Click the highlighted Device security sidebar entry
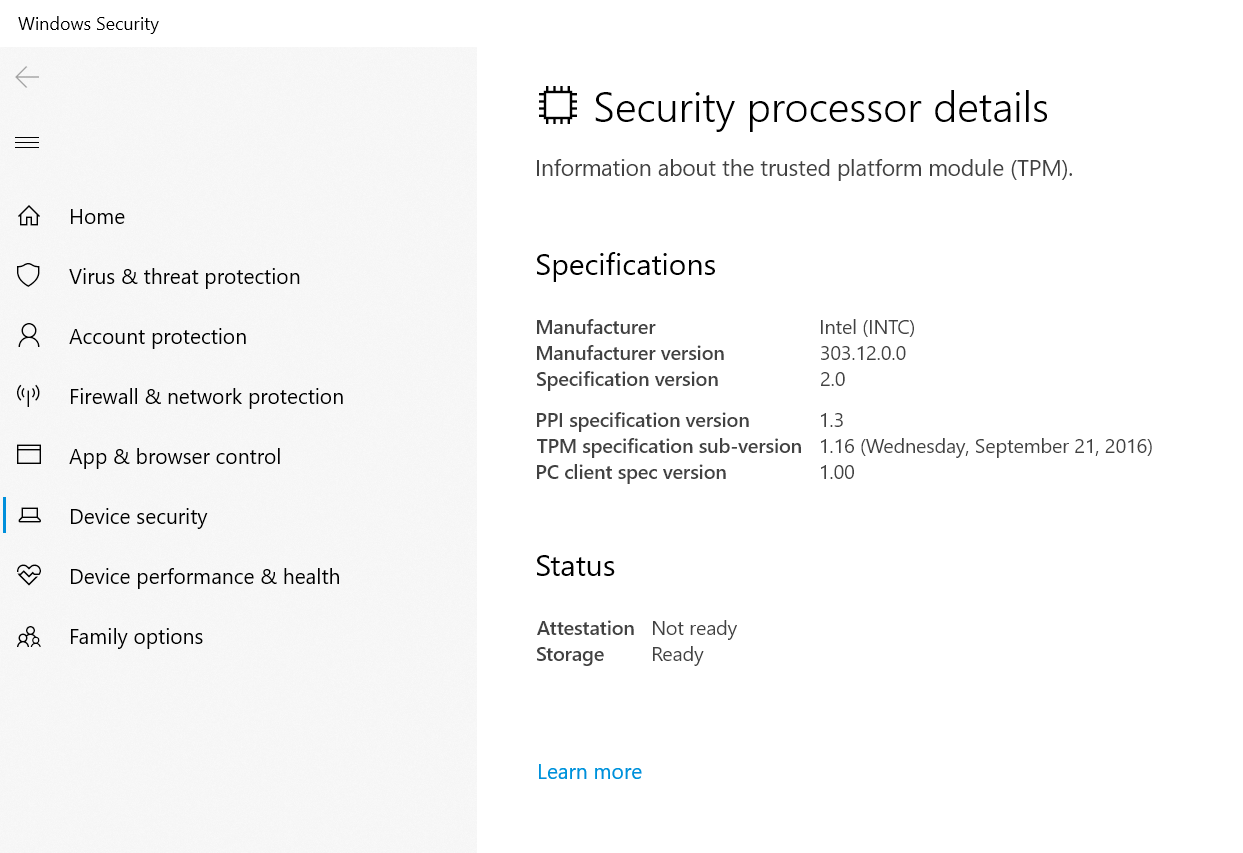 pyautogui.click(x=138, y=516)
